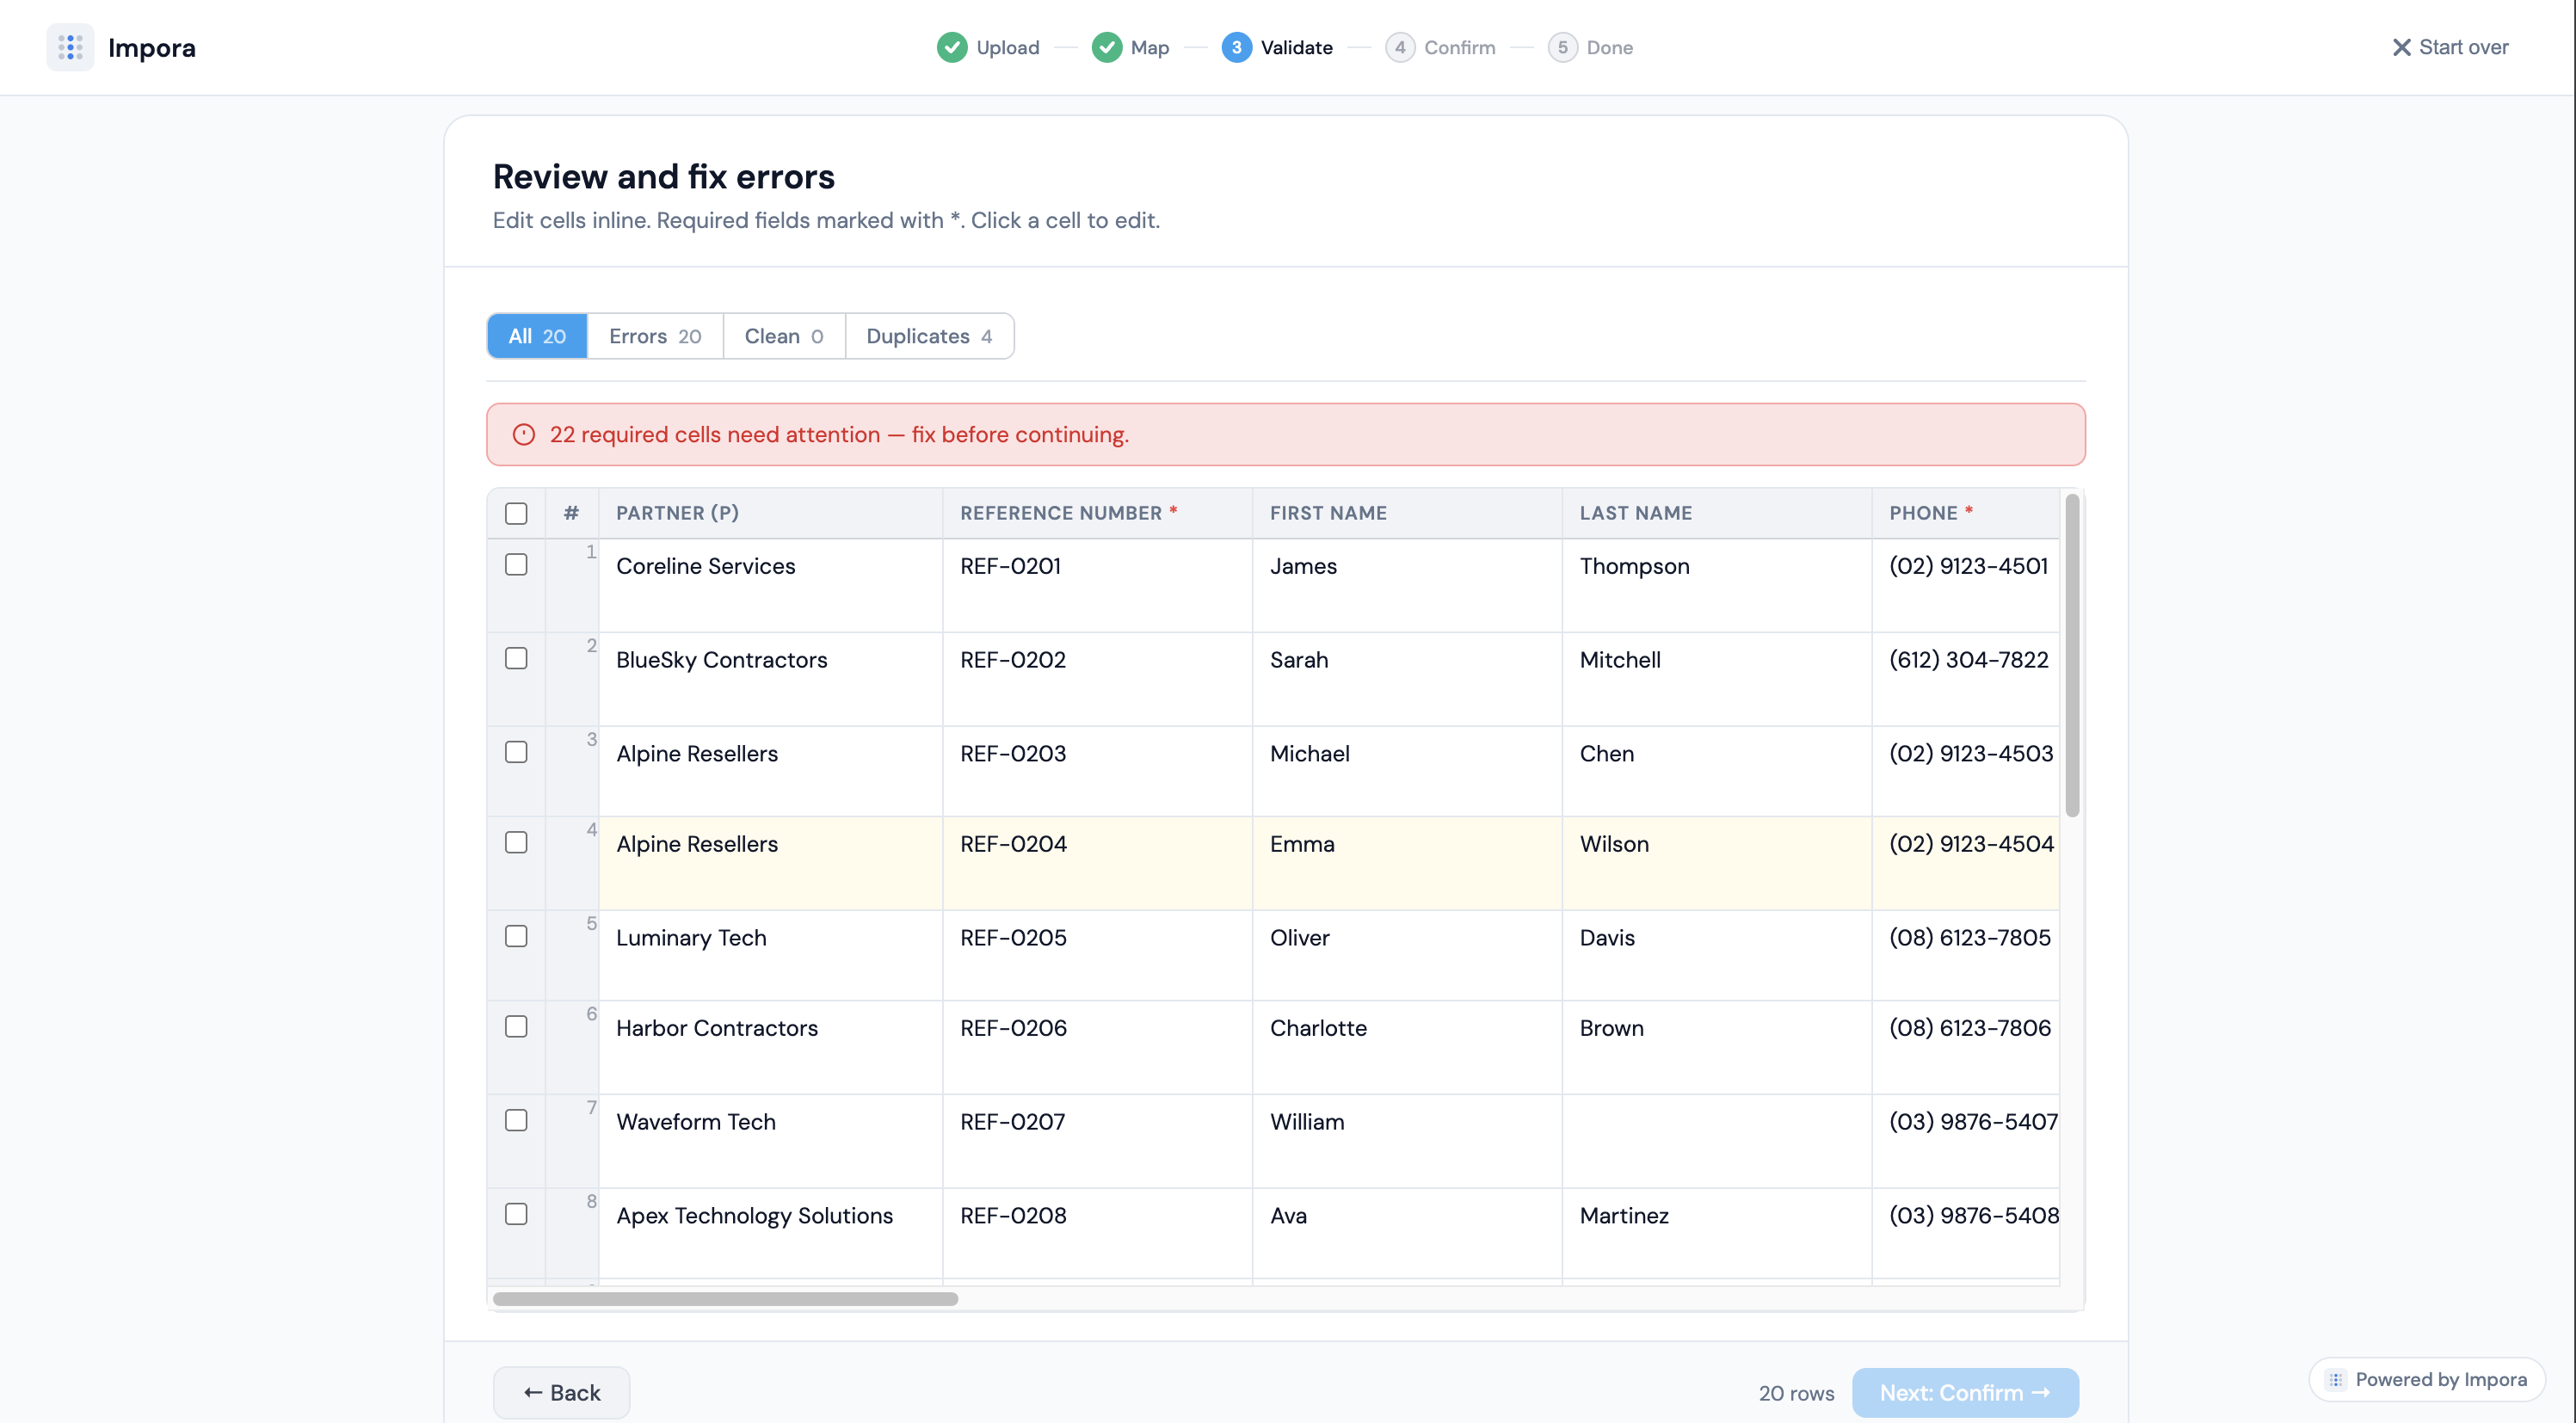
Task: Go to the Upload step label
Action: coord(1007,47)
